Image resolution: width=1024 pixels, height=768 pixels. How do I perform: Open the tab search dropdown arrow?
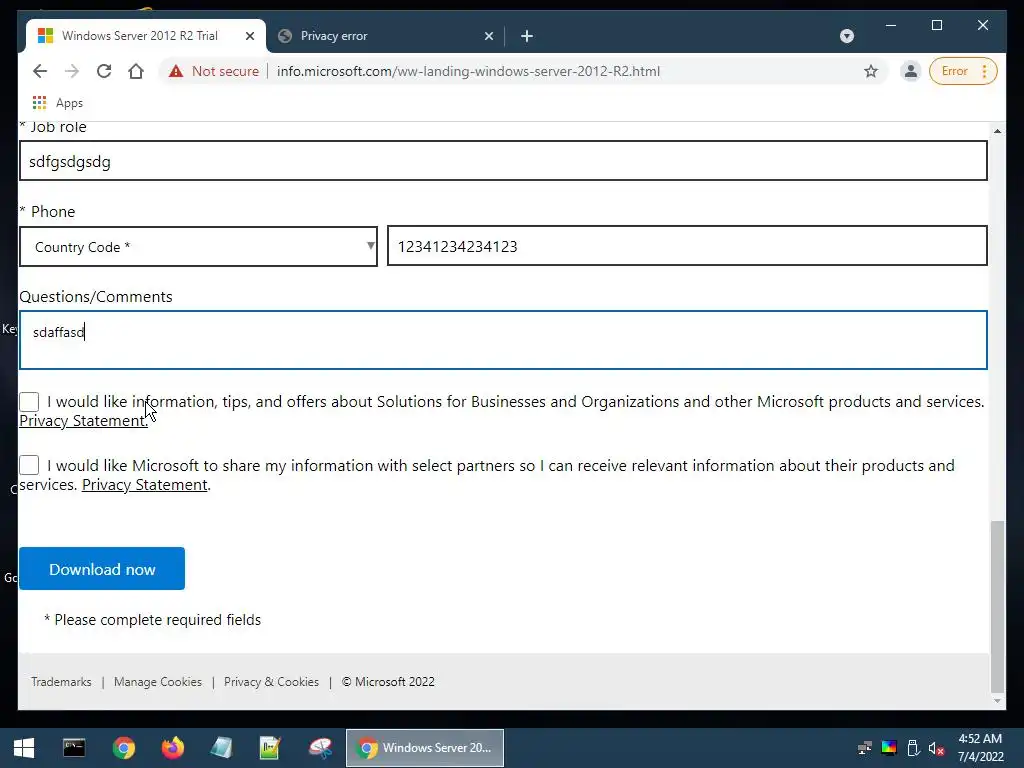[846, 36]
